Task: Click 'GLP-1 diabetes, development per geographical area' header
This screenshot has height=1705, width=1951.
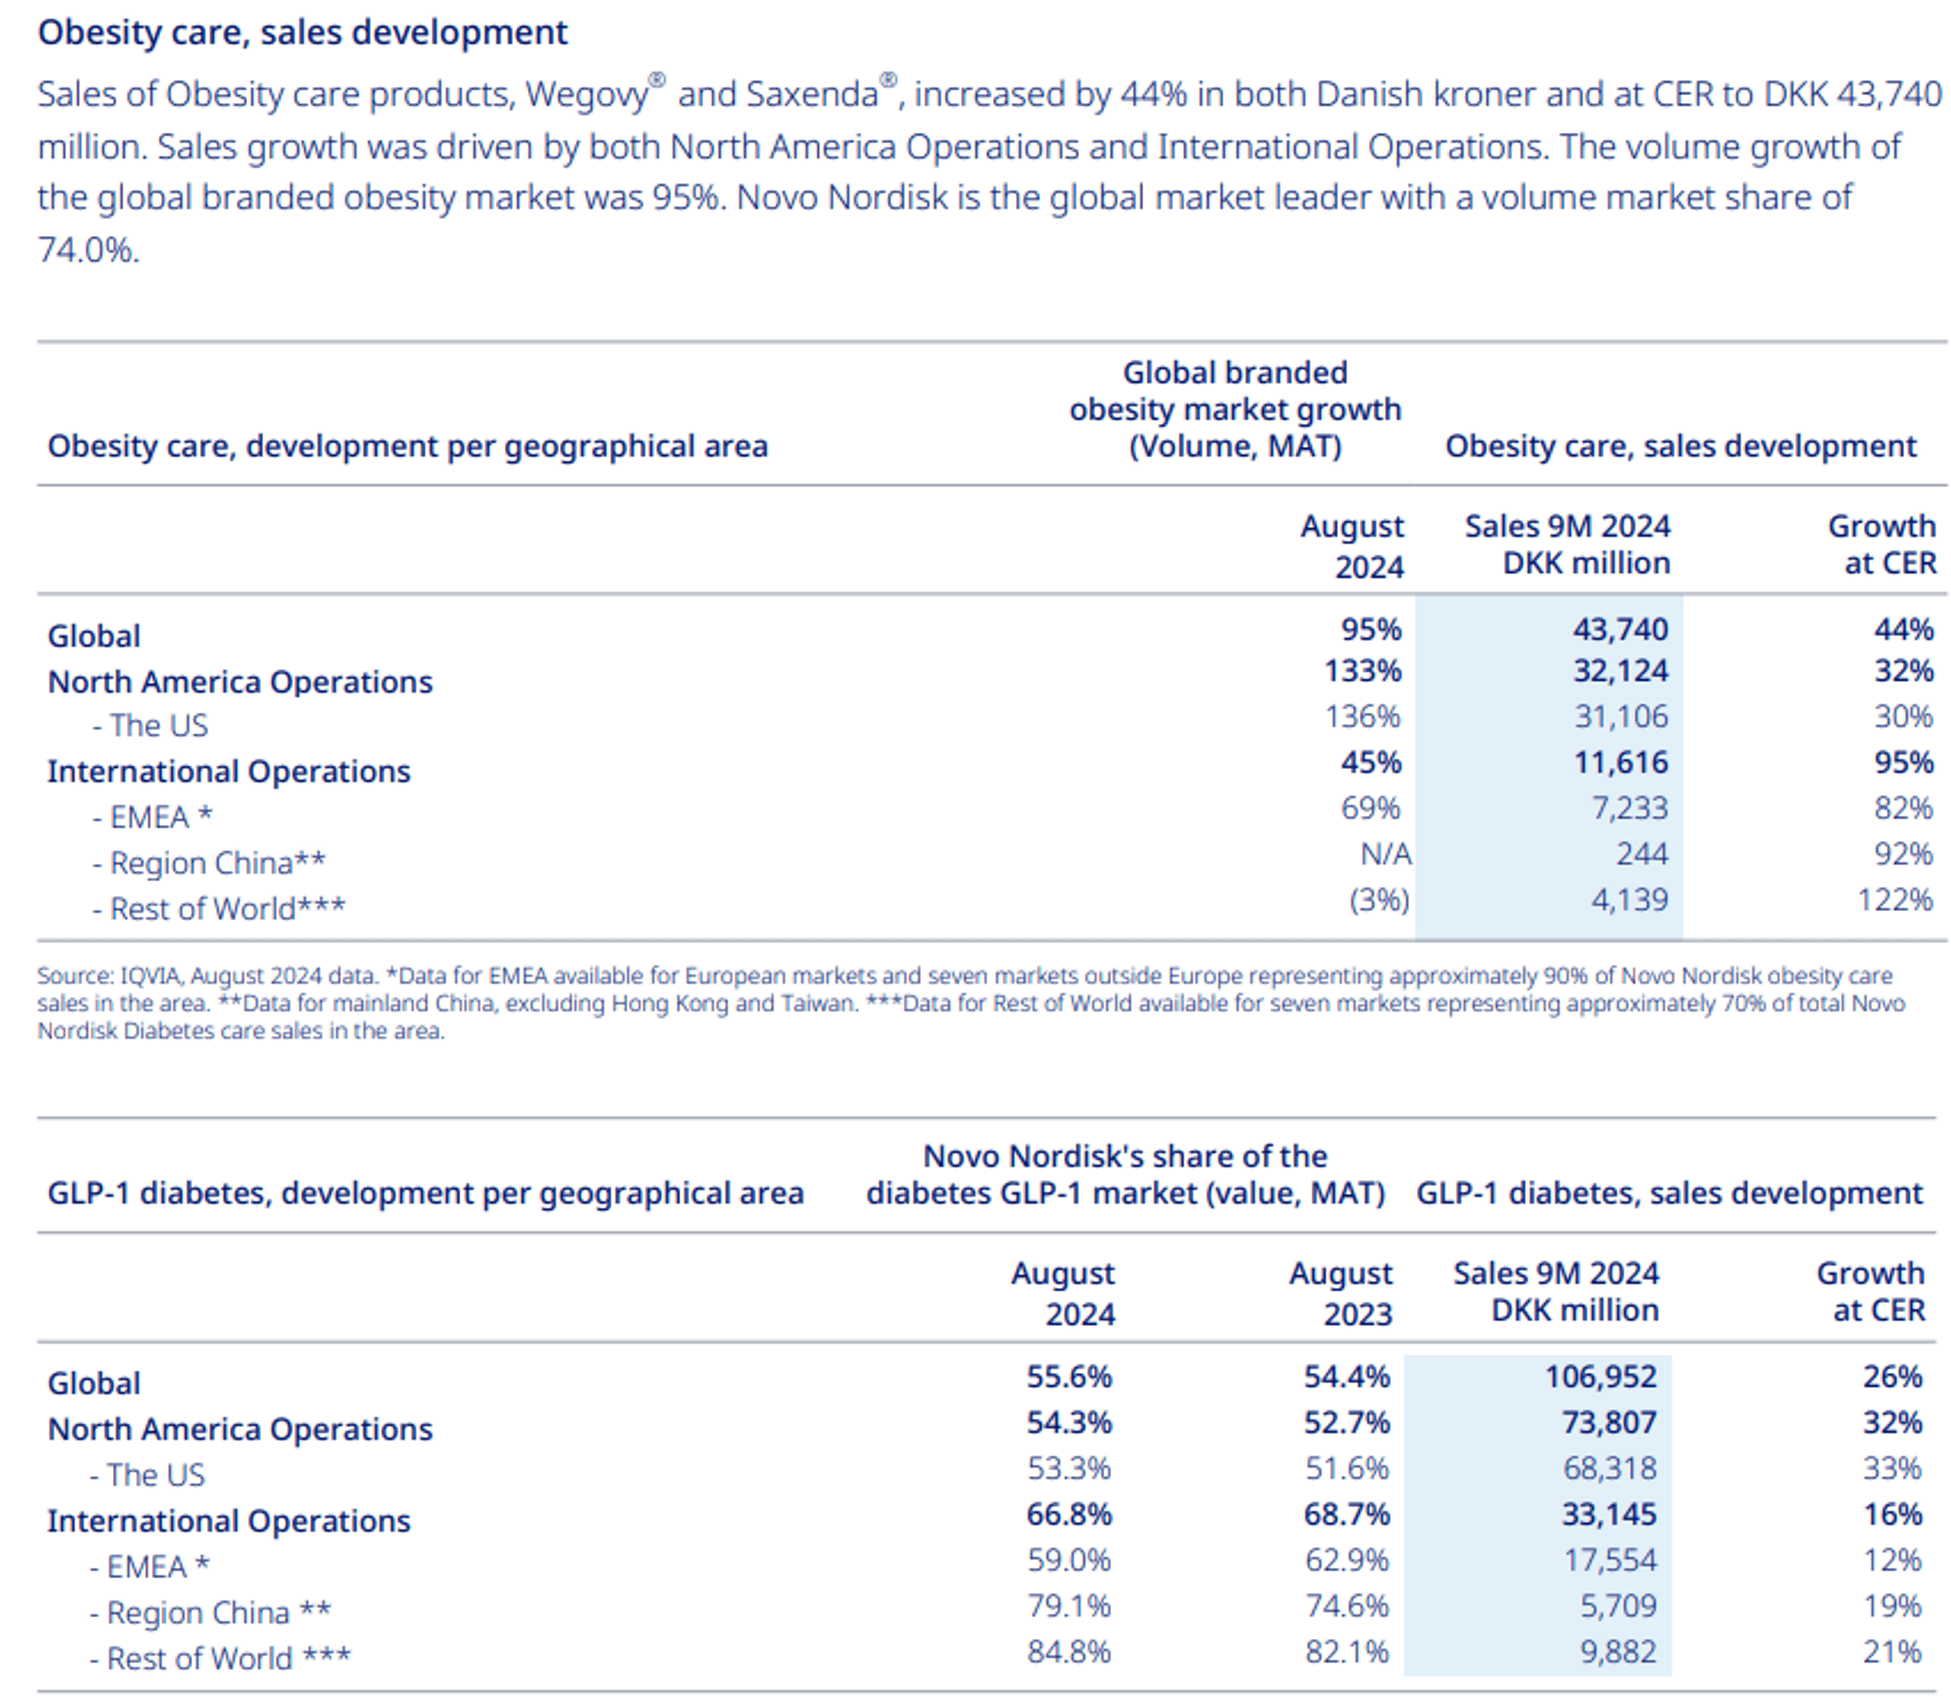Action: click(426, 1192)
